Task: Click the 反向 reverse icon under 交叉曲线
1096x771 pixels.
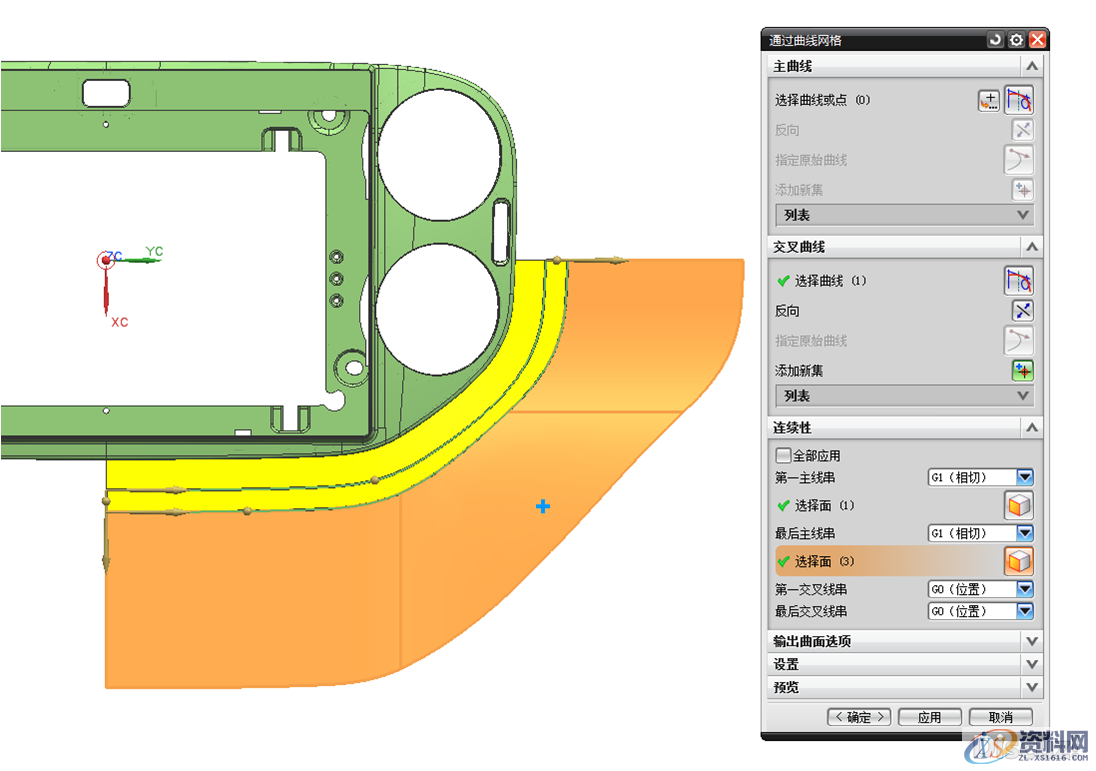Action: (x=1022, y=311)
